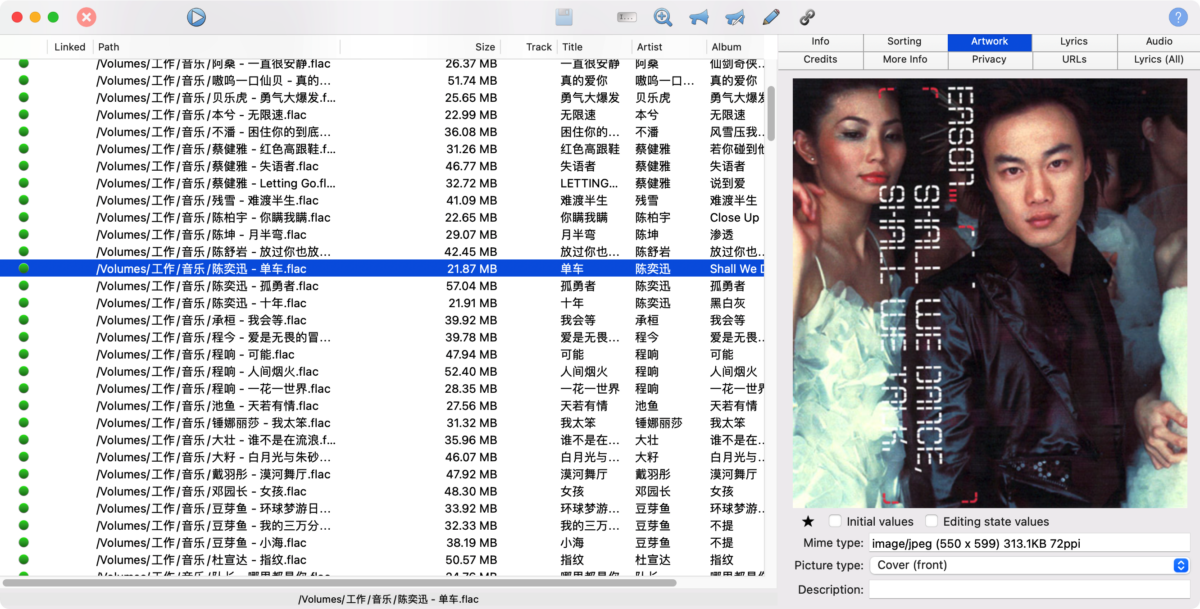Click the artist cell 残雪
Image resolution: width=1200 pixels, height=609 pixels.
647,200
